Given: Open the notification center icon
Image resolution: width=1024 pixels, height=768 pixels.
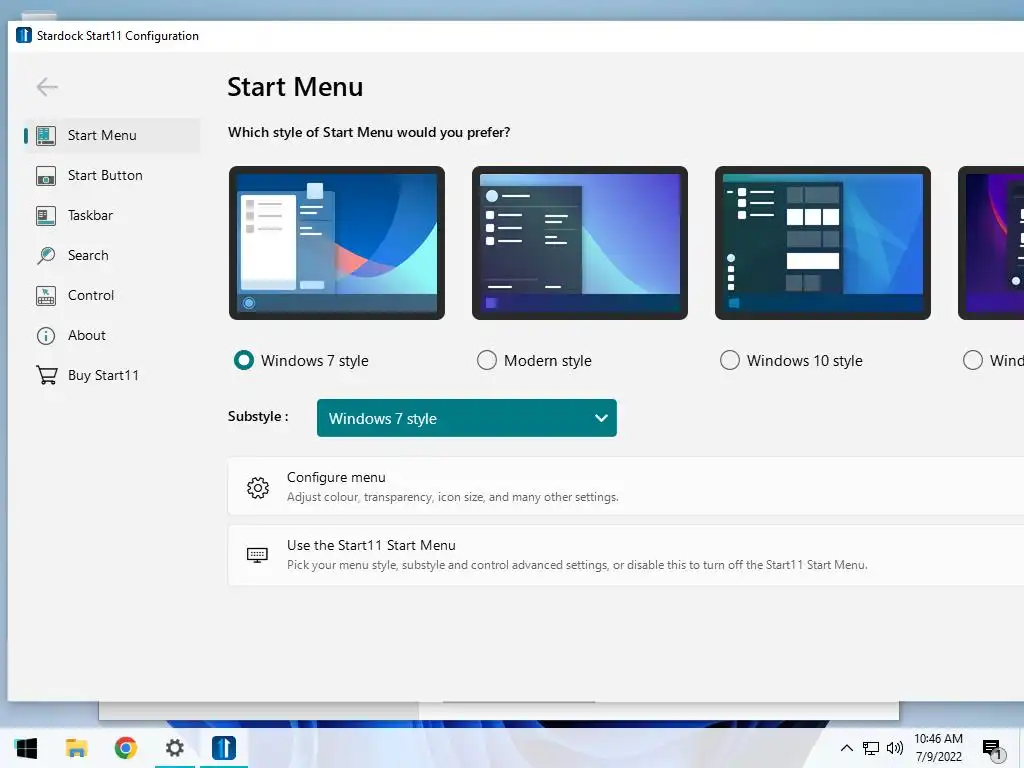Looking at the screenshot, I should (992, 749).
